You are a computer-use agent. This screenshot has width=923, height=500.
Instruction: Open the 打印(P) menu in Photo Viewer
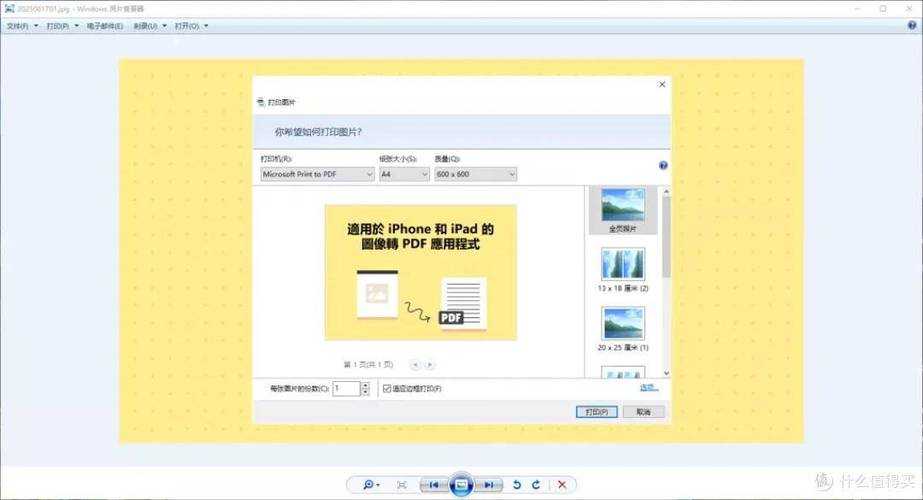coord(62,26)
